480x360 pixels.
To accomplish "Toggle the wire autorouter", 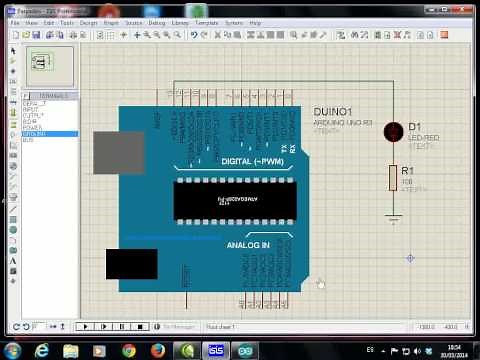I will (341, 35).
